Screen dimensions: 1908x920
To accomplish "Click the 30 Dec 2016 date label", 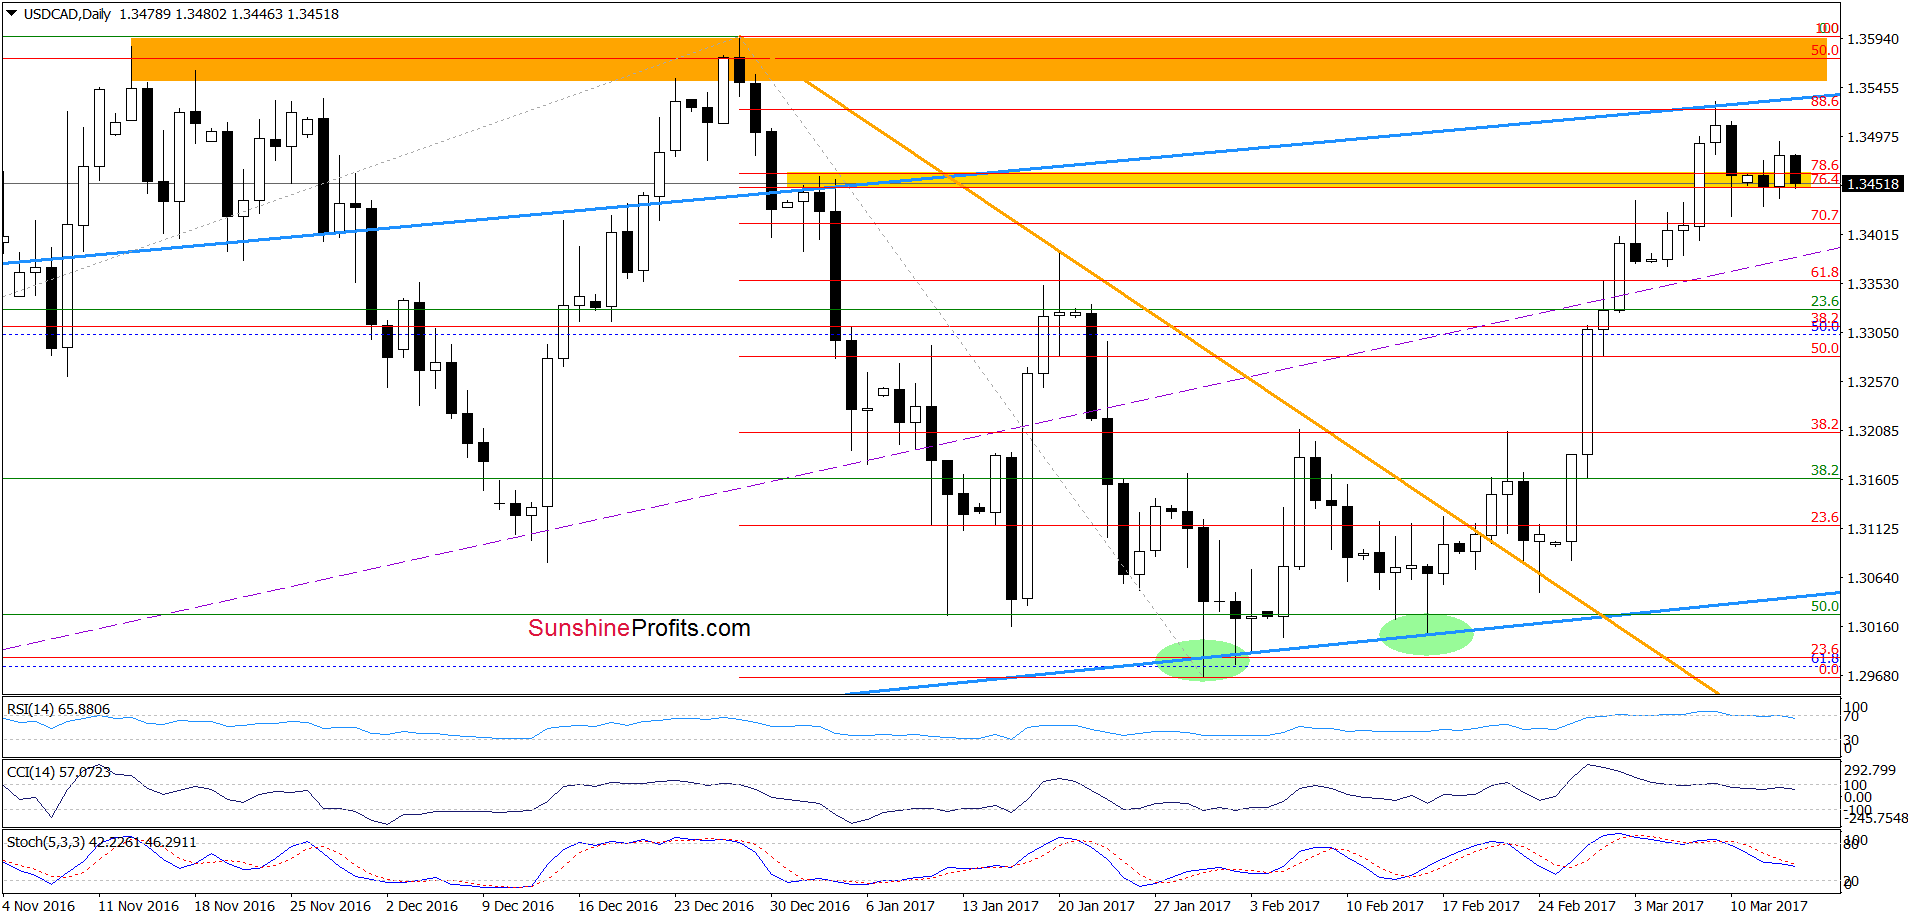I will tap(810, 906).
